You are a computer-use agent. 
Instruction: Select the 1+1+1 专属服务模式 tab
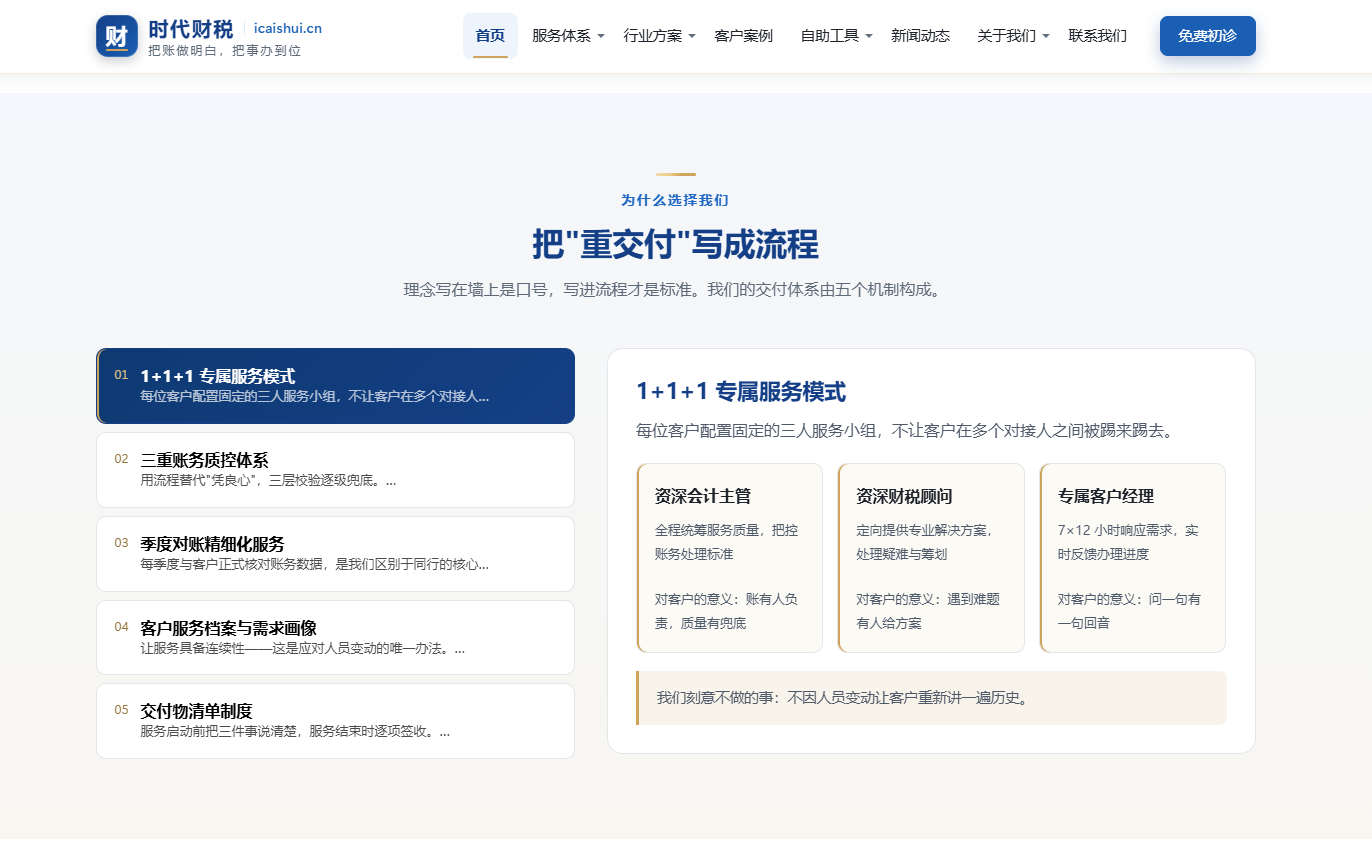pyautogui.click(x=336, y=386)
